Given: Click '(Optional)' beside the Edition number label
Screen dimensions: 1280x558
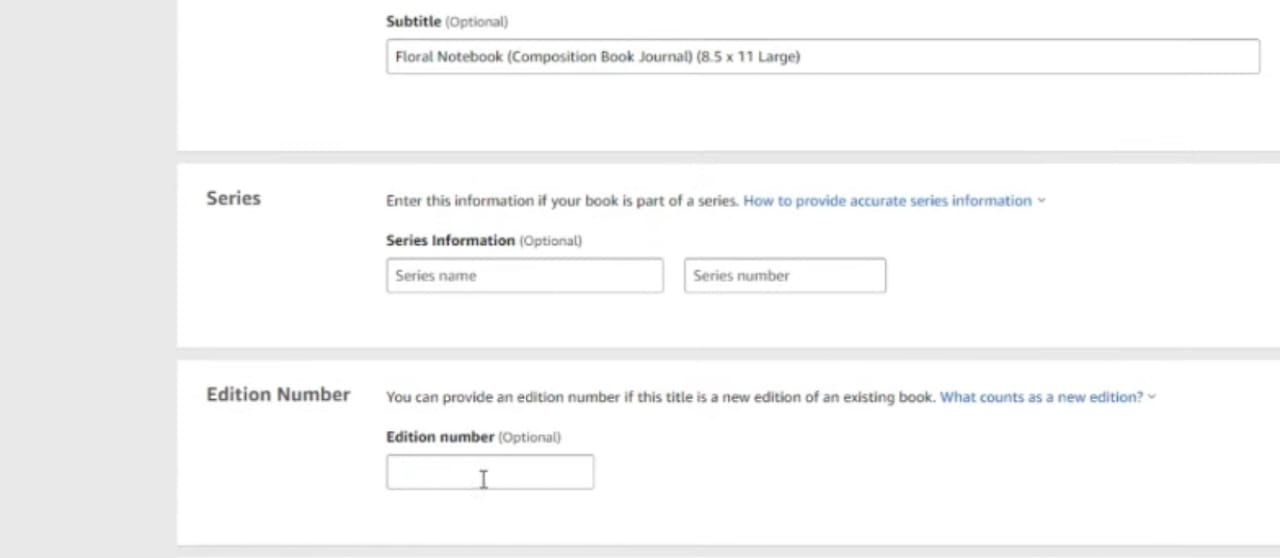Looking at the screenshot, I should pos(529,437).
